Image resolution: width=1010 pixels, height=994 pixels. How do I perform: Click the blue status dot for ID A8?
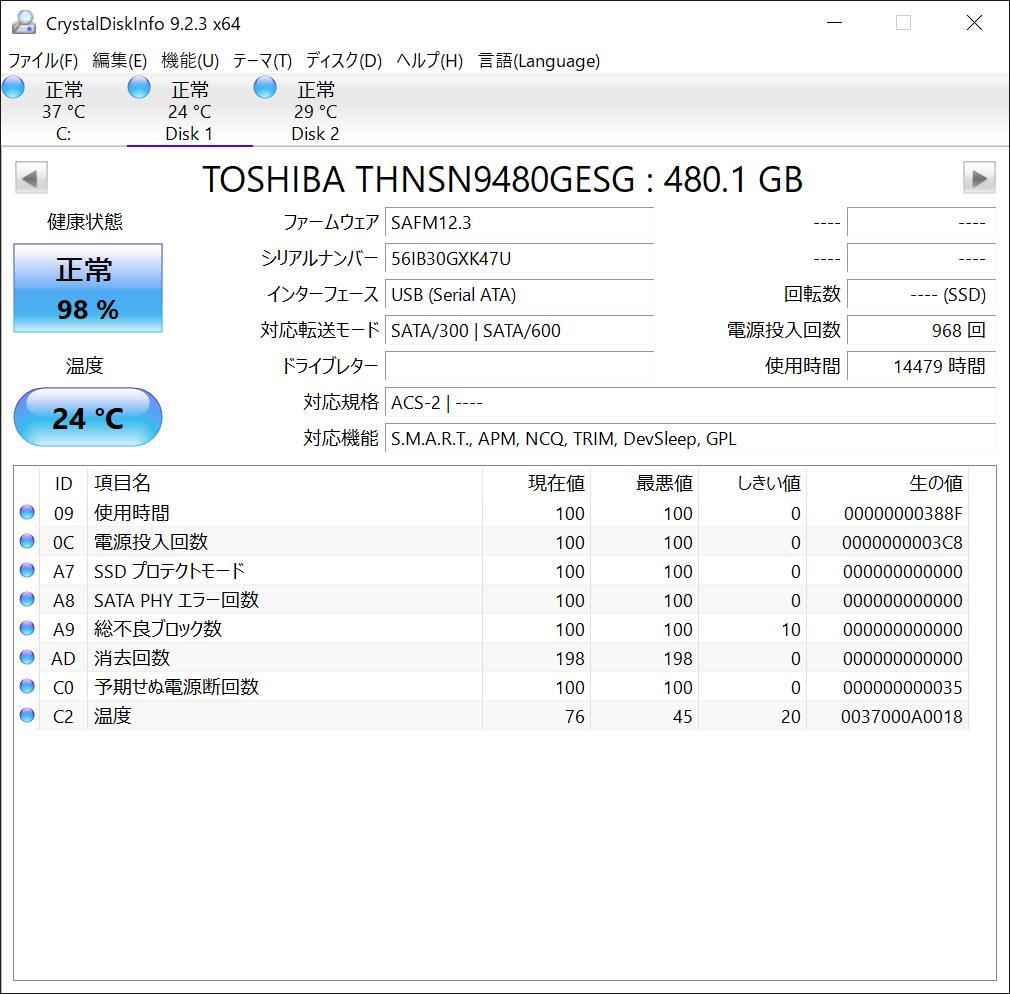click(27, 599)
